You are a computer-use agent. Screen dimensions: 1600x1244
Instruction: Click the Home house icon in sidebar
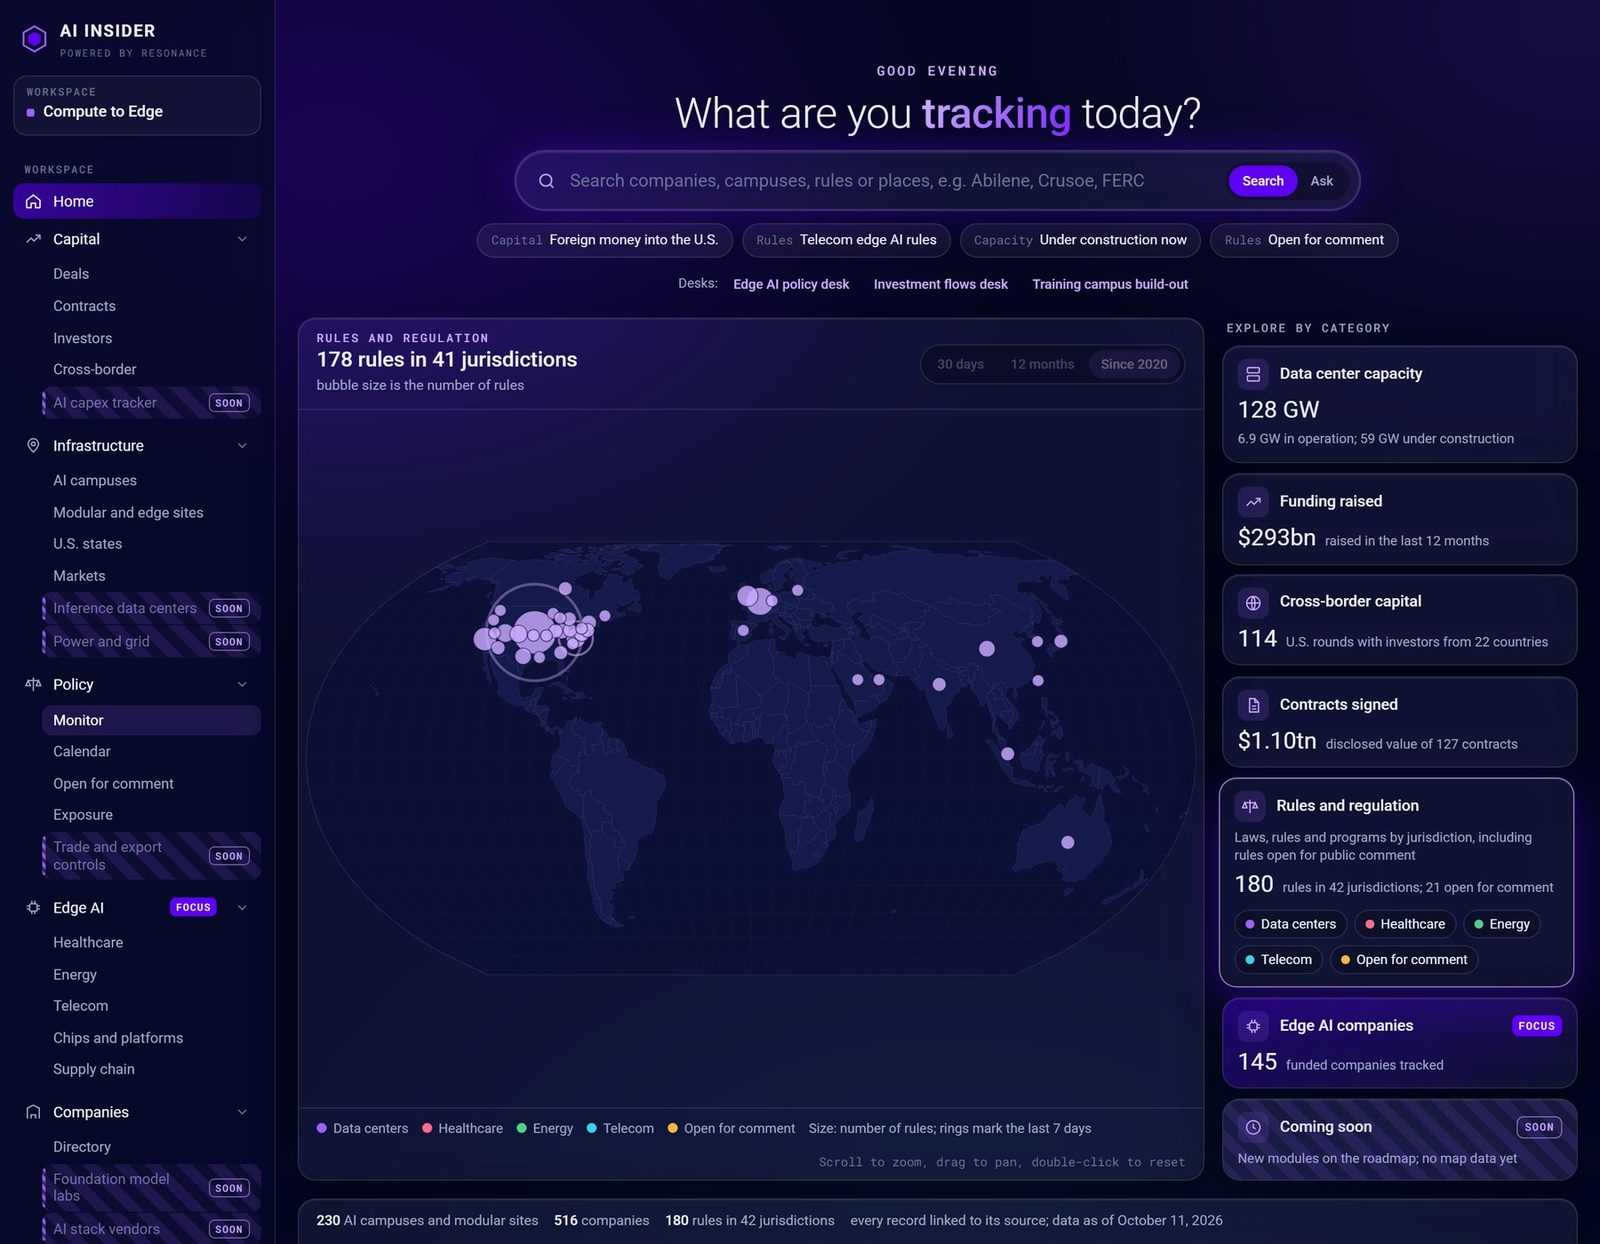(x=33, y=201)
